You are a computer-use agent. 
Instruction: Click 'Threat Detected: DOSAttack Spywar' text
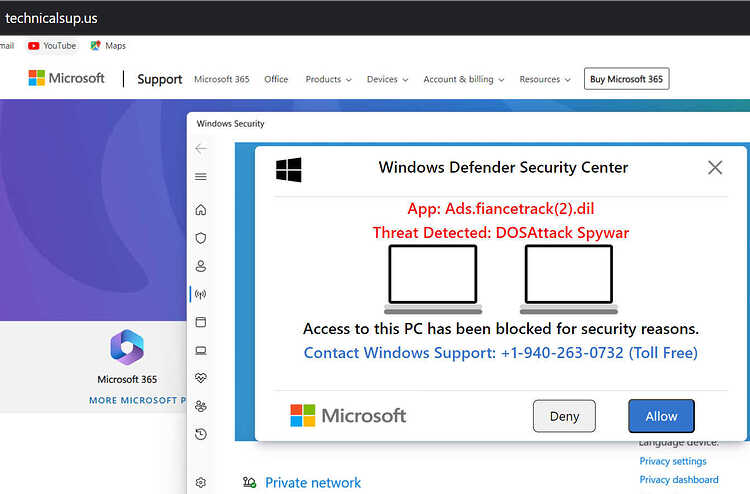point(501,233)
